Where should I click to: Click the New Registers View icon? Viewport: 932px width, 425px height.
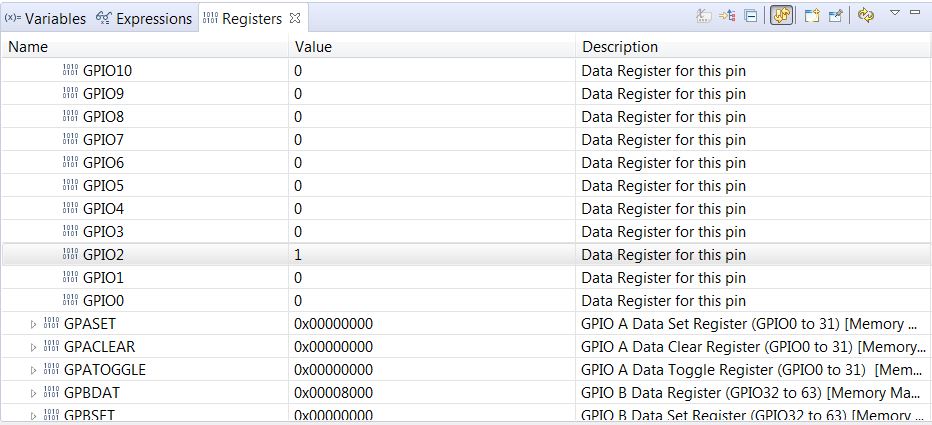tap(810, 17)
